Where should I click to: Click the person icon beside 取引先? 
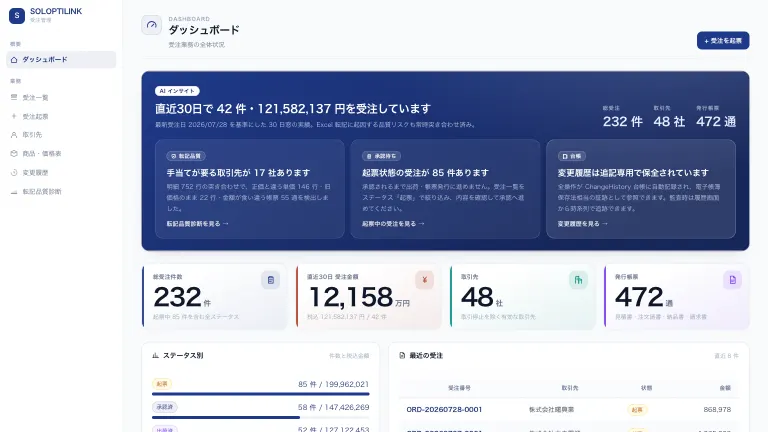click(x=14, y=135)
